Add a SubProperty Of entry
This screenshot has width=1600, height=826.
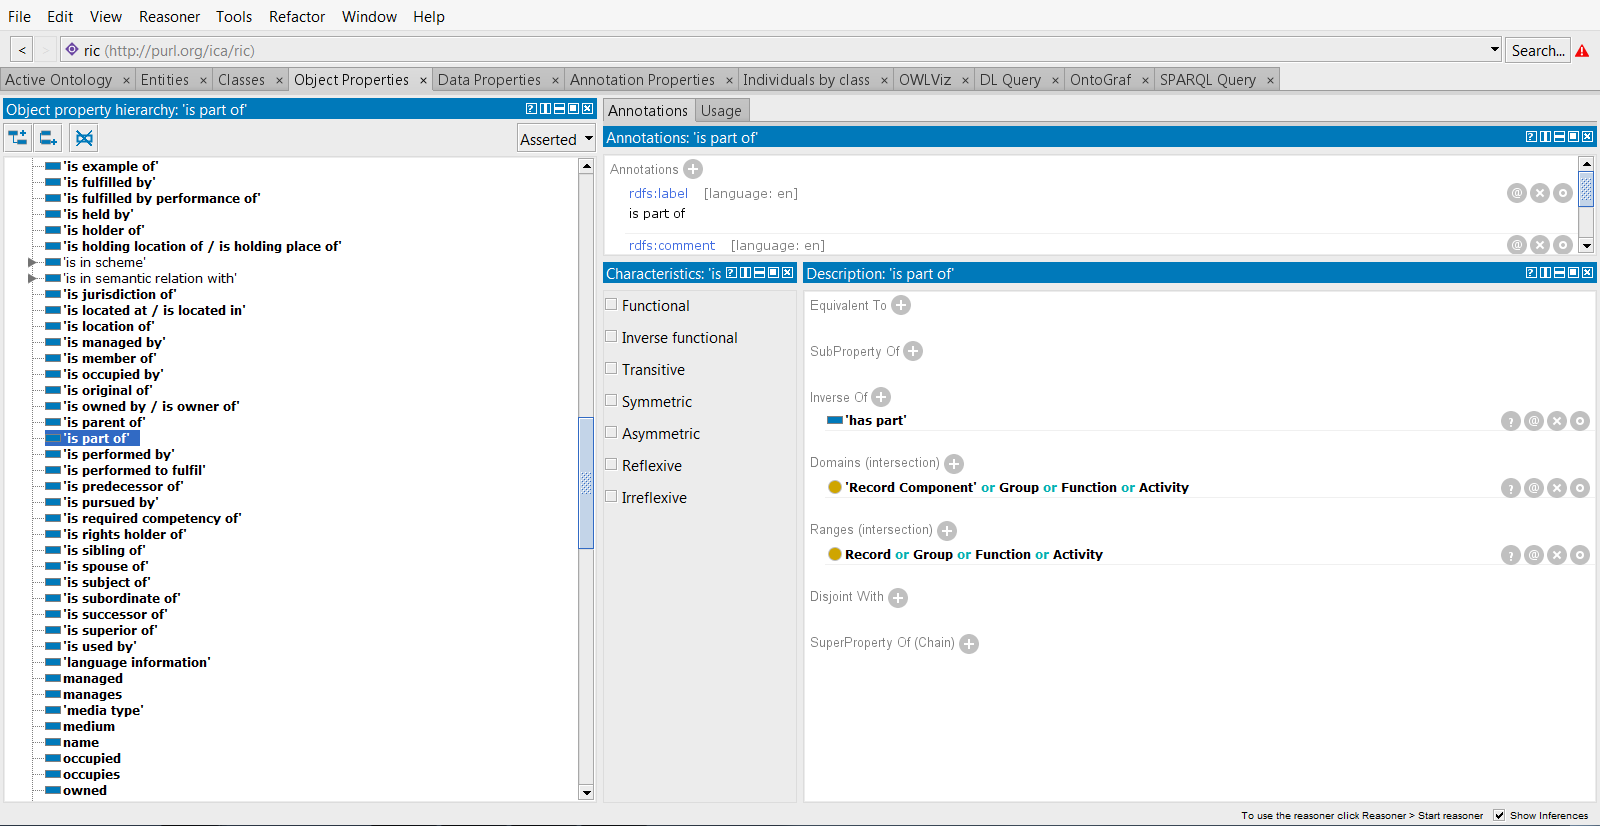click(x=913, y=351)
